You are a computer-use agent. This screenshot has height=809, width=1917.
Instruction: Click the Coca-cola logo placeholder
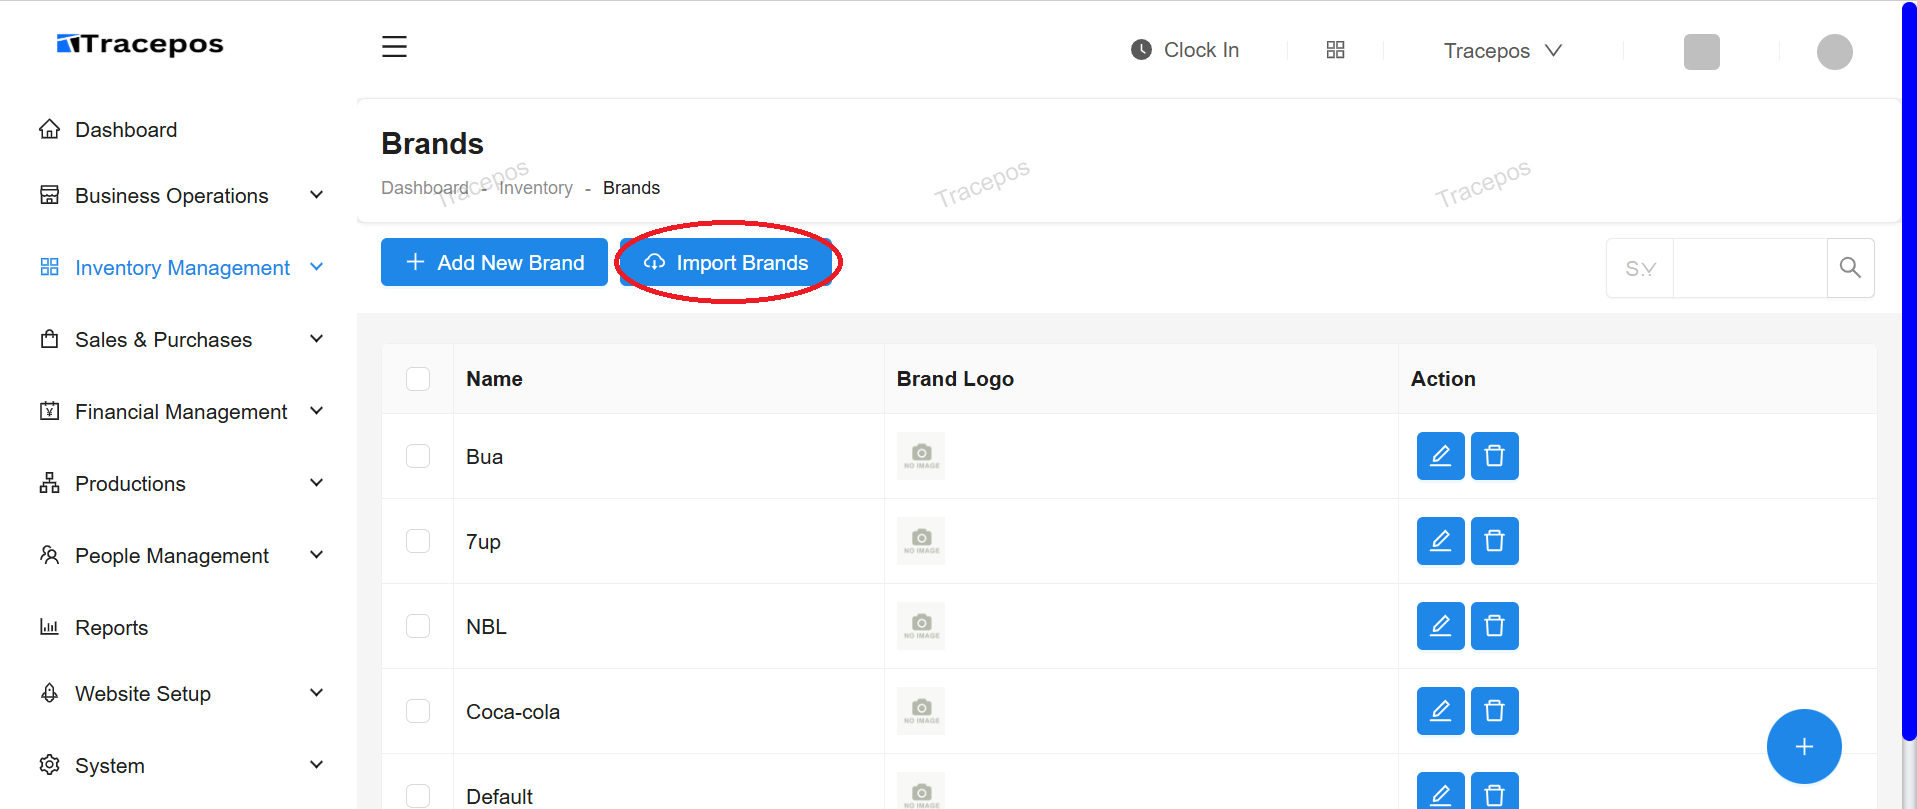pos(921,711)
